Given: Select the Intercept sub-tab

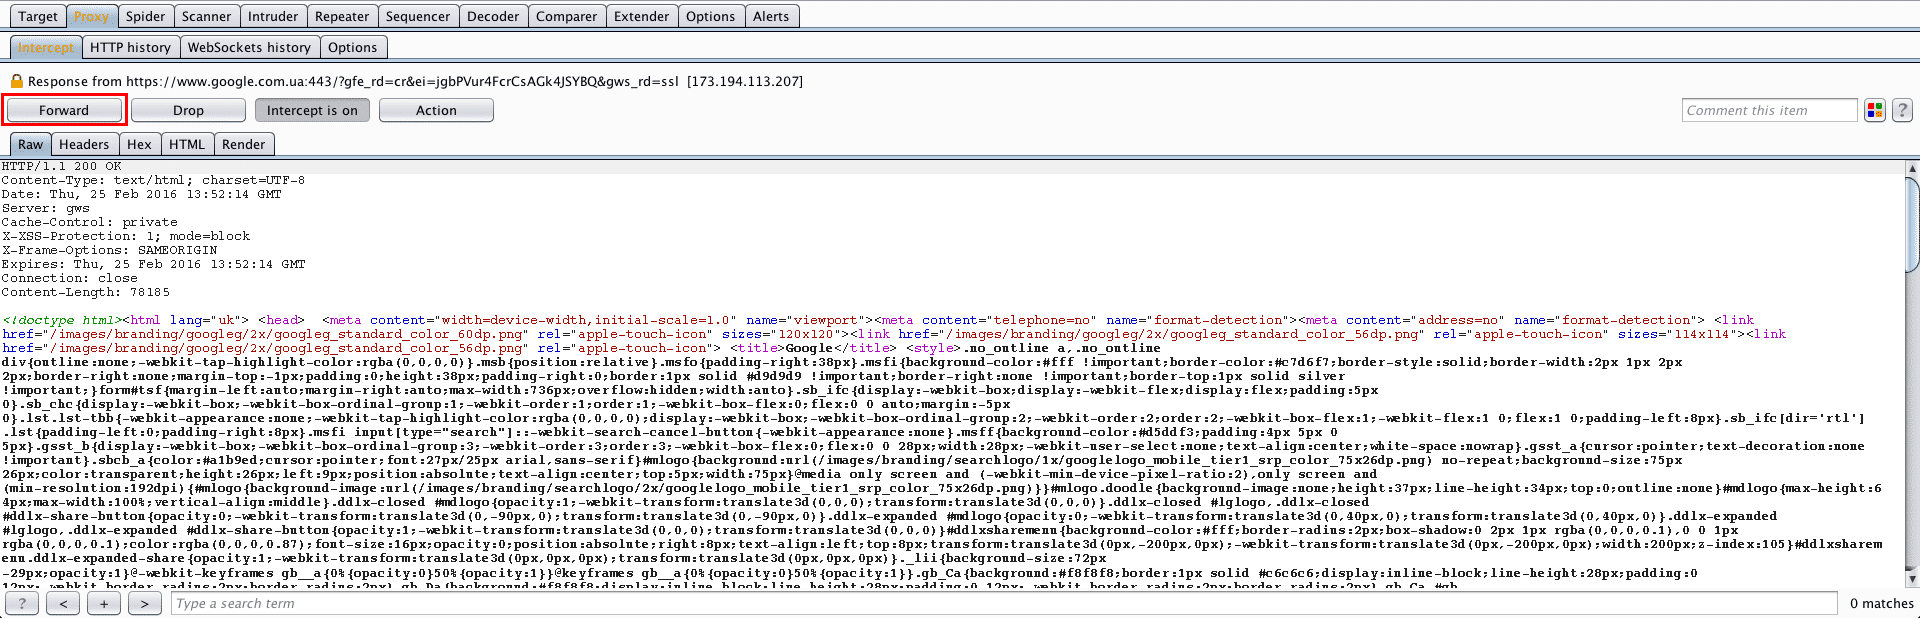Looking at the screenshot, I should [46, 47].
